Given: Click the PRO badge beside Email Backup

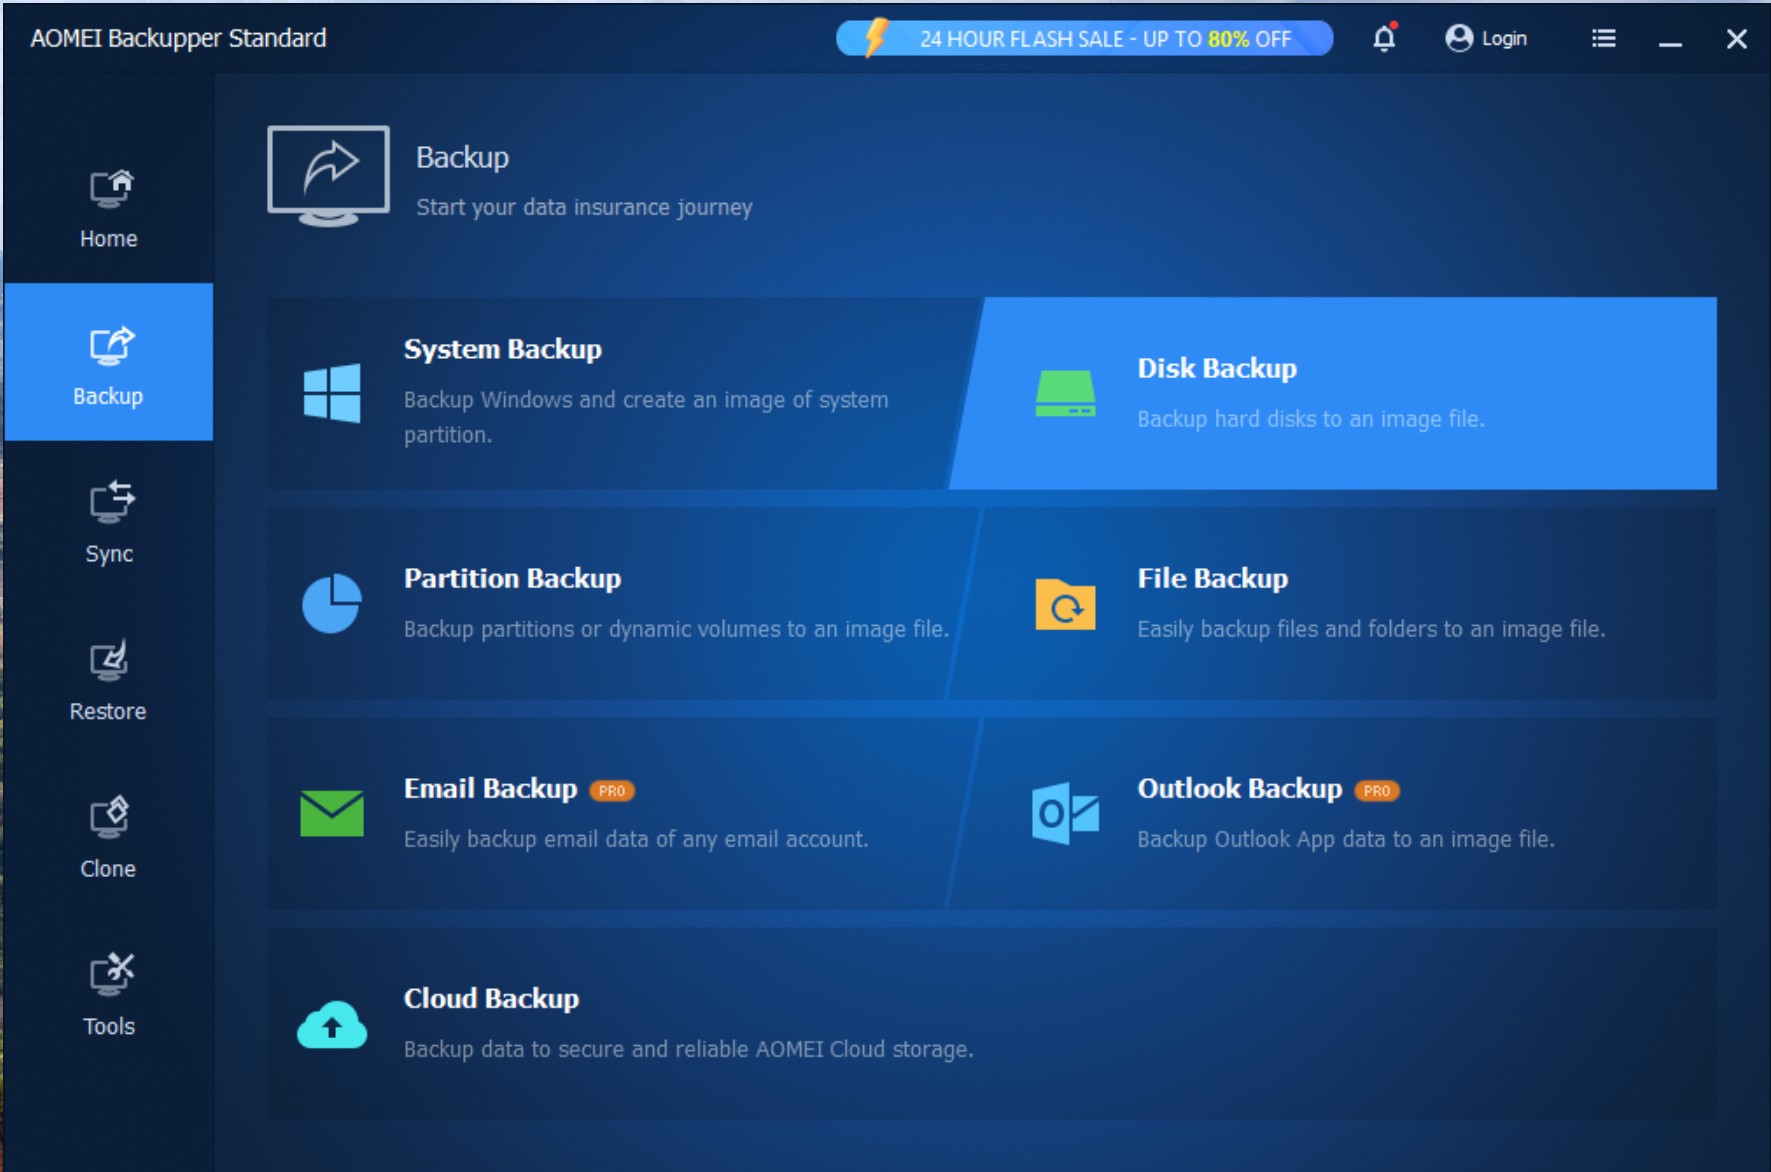Looking at the screenshot, I should pyautogui.click(x=612, y=791).
